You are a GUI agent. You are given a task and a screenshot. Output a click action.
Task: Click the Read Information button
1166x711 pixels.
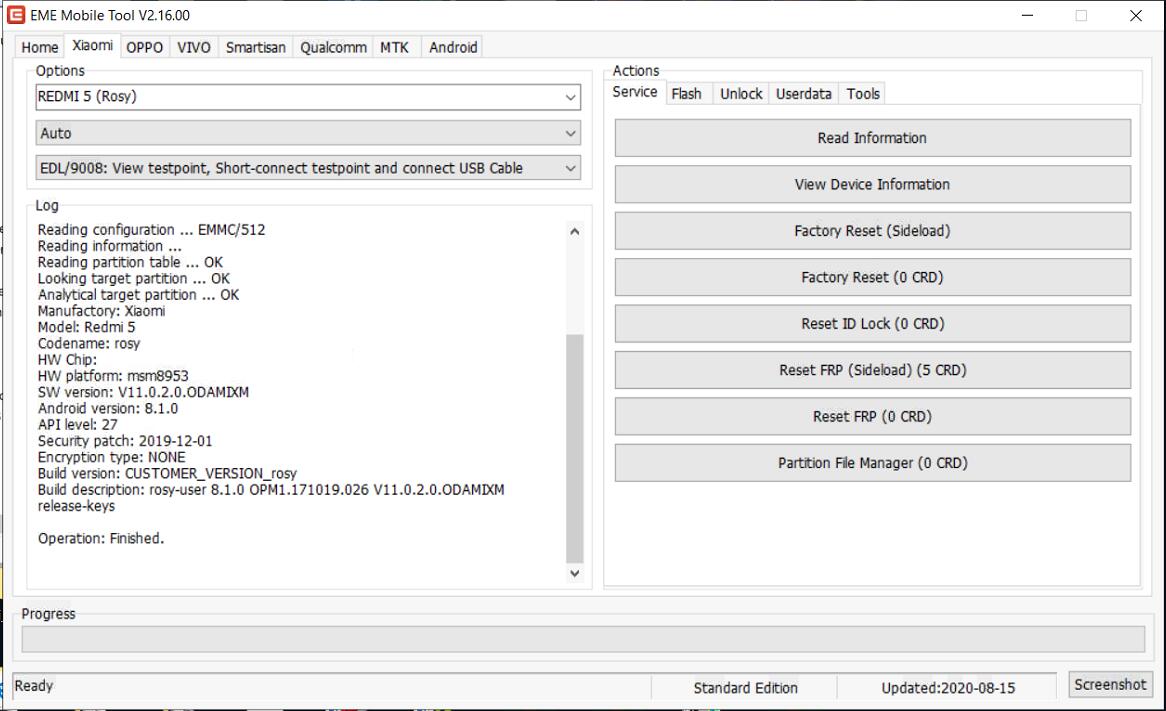(872, 138)
